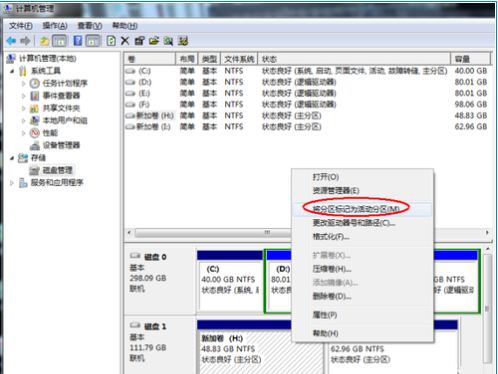The image size is (498, 374).
Task: Sort by the 文件系统 column header
Action: point(239,59)
